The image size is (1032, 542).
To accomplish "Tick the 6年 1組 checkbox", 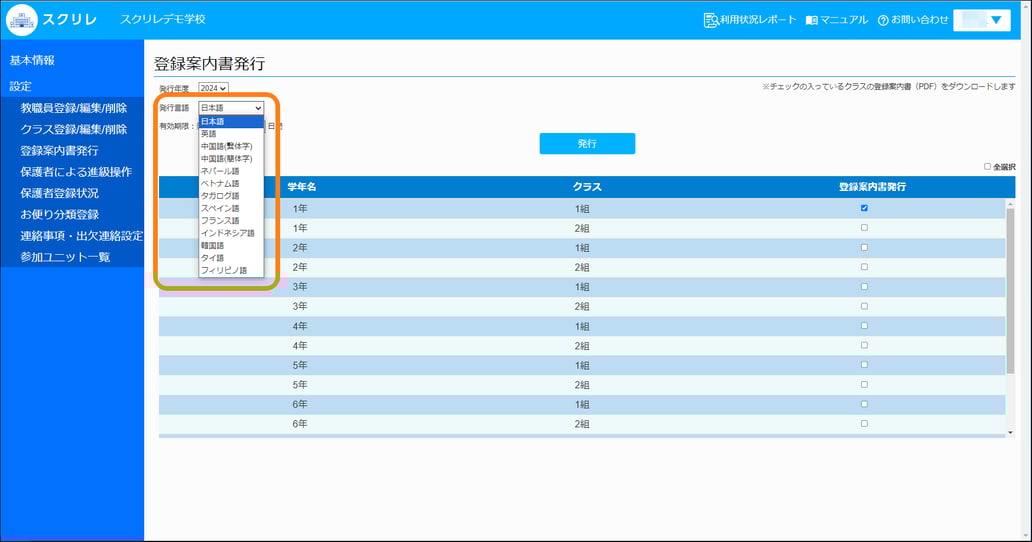I will [864, 404].
